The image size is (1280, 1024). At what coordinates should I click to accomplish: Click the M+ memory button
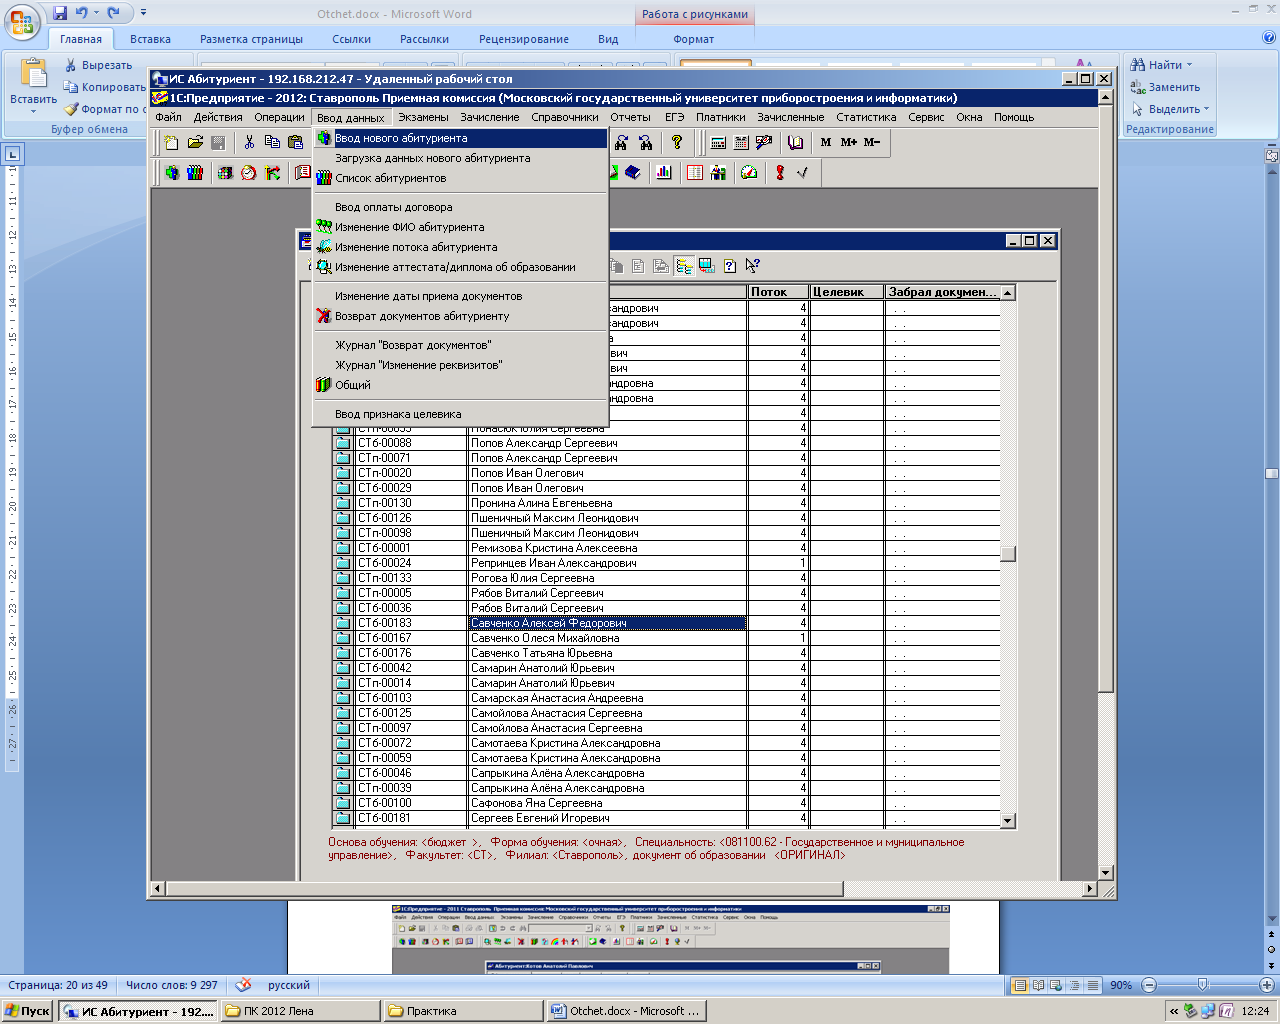(848, 143)
